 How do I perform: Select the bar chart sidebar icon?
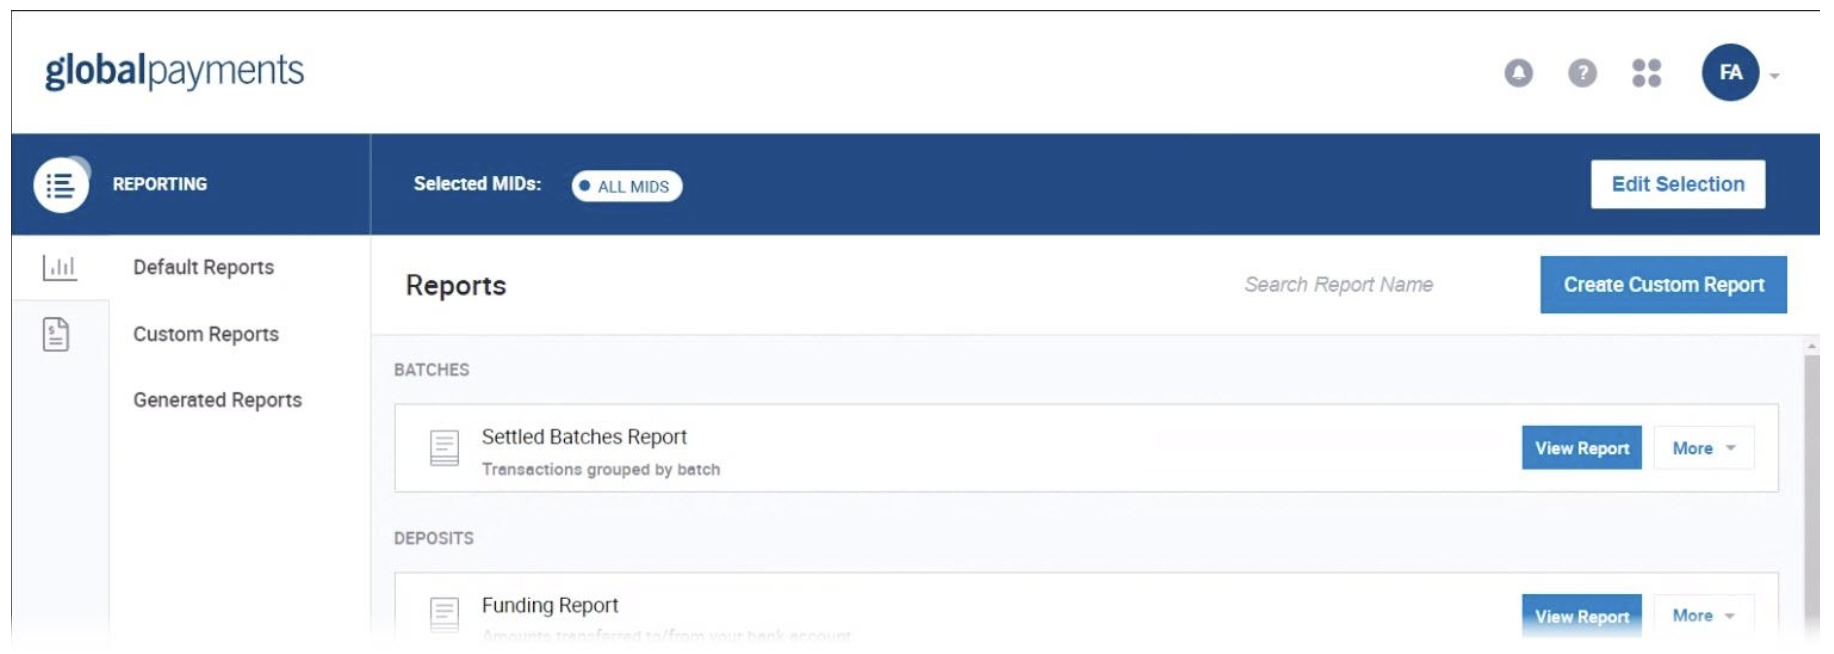59,268
